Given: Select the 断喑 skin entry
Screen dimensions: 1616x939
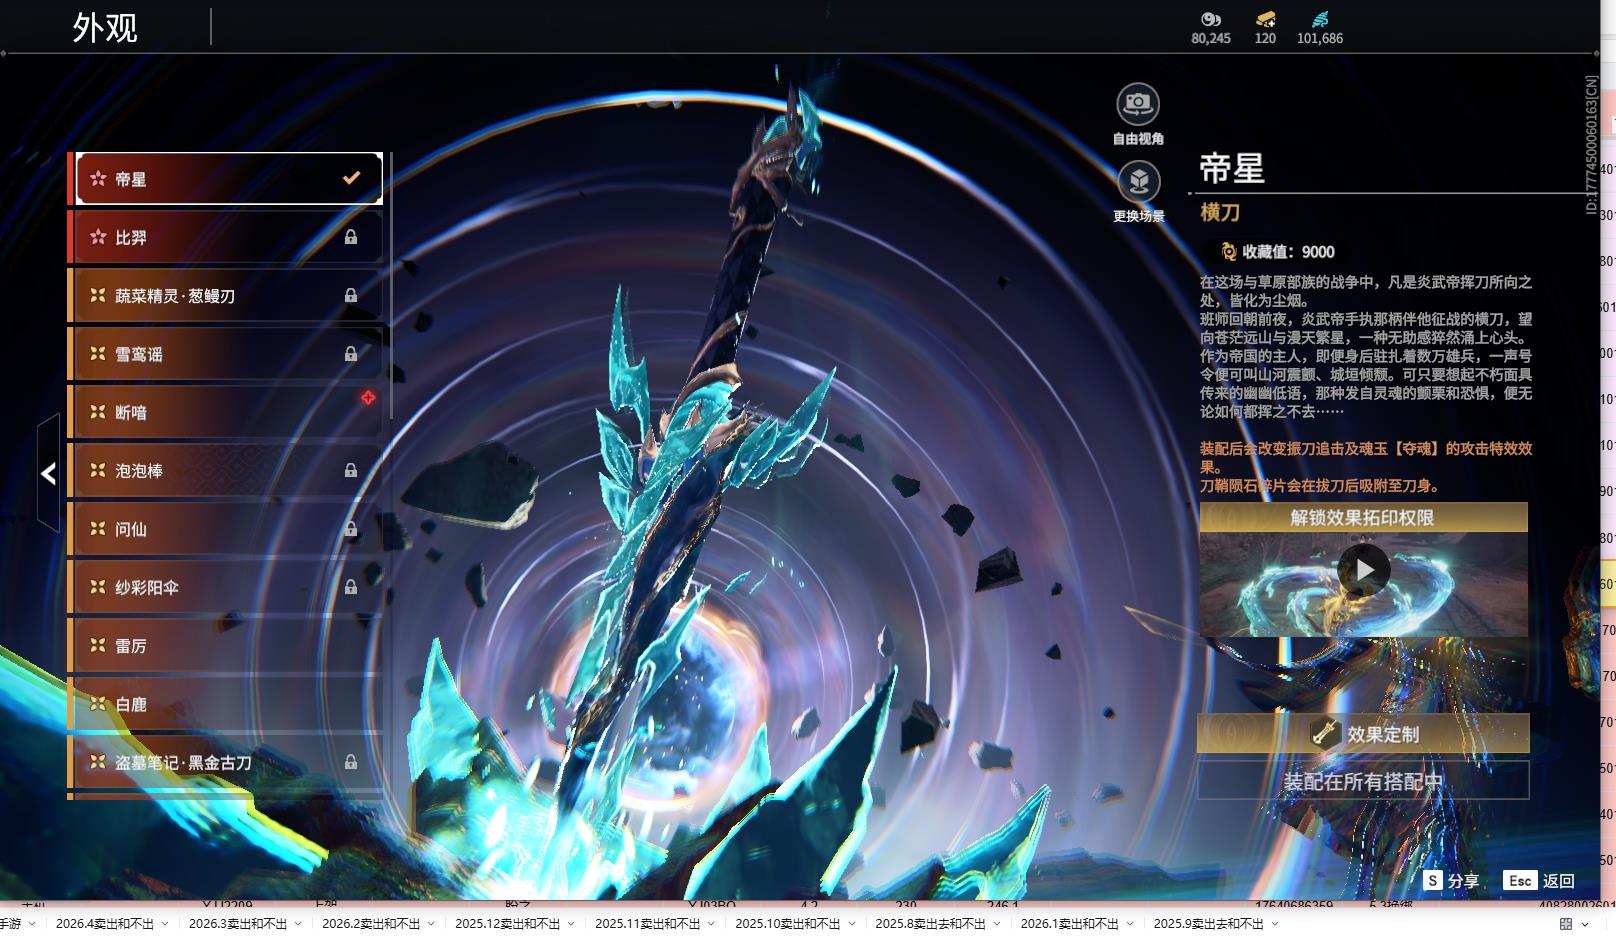Looking at the screenshot, I should click(x=228, y=412).
